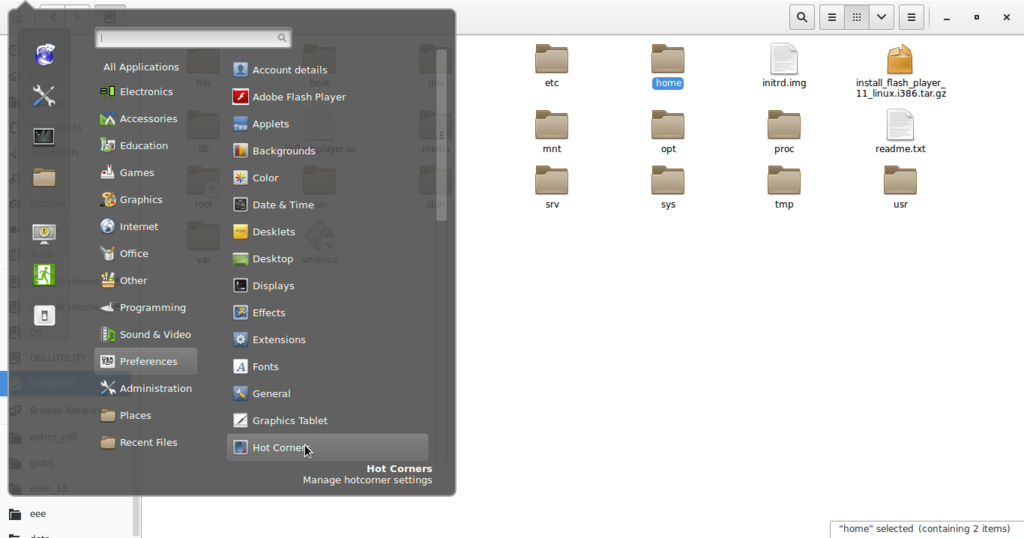Open the file manager folder favorite icon
This screenshot has height=538, width=1024.
(x=44, y=177)
